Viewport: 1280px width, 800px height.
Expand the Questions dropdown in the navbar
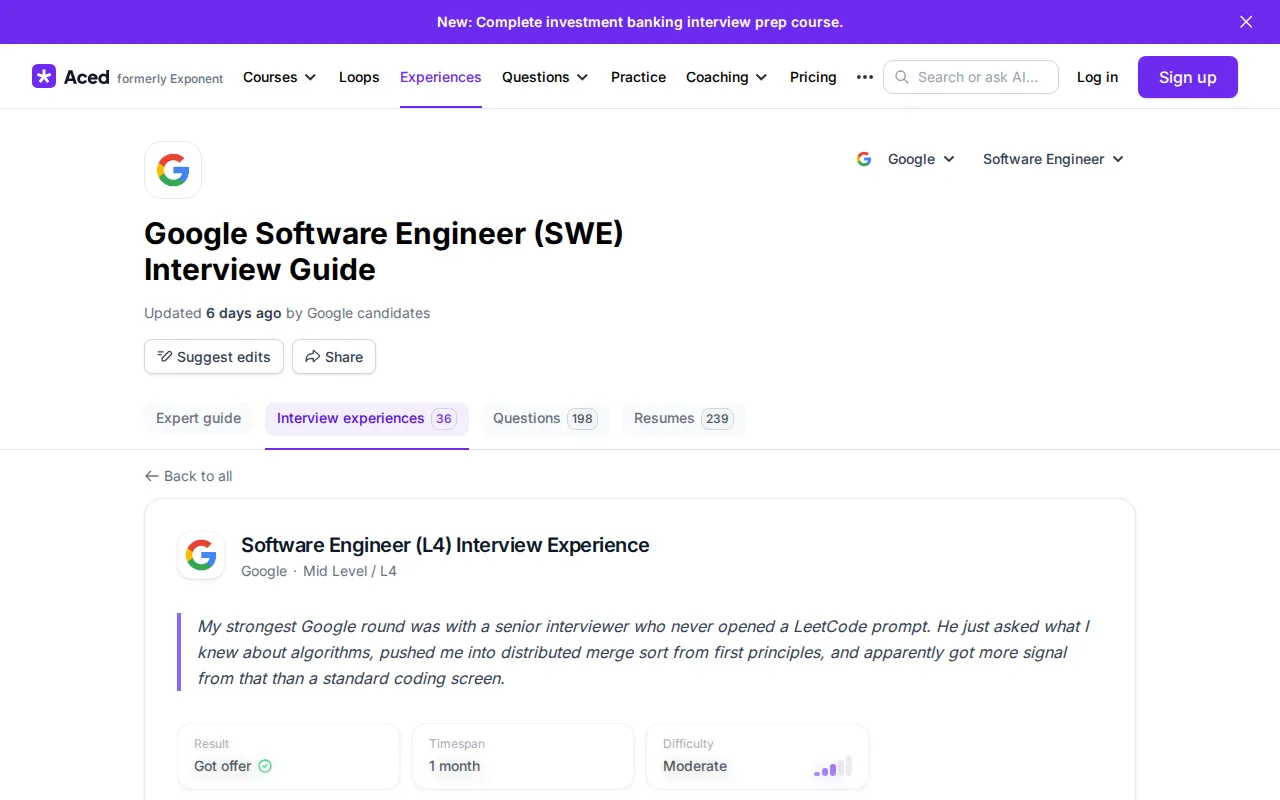coord(545,77)
